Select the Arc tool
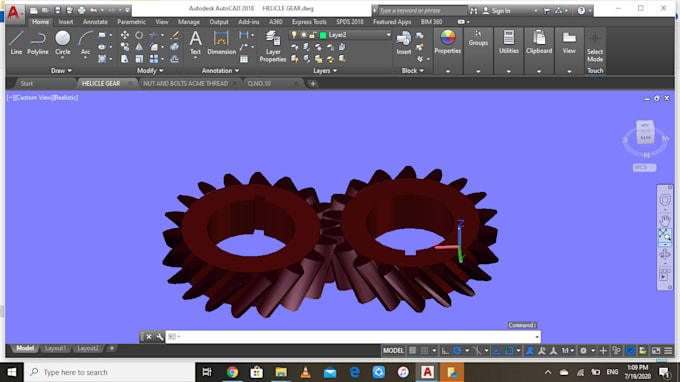 click(x=85, y=42)
